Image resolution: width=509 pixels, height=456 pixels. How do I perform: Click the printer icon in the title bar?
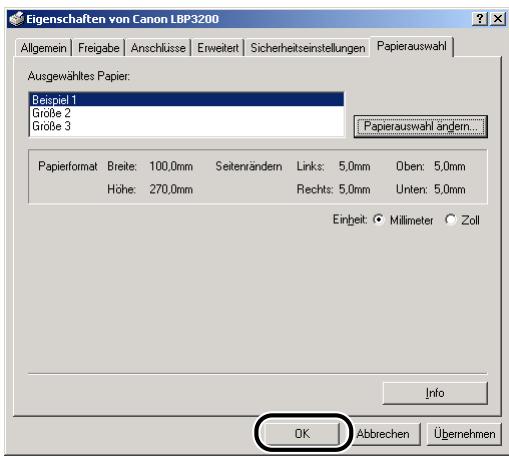tap(16, 19)
